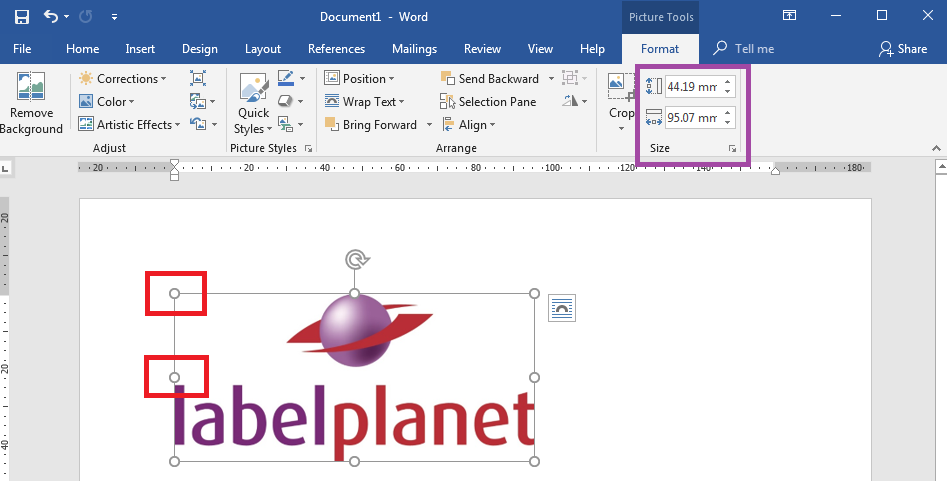This screenshot has width=947, height=481.
Task: Switch to the Insert tab
Action: [x=140, y=49]
